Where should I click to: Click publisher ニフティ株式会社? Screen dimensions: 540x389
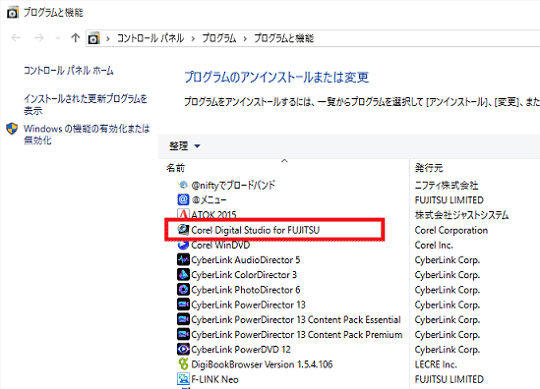tap(446, 185)
